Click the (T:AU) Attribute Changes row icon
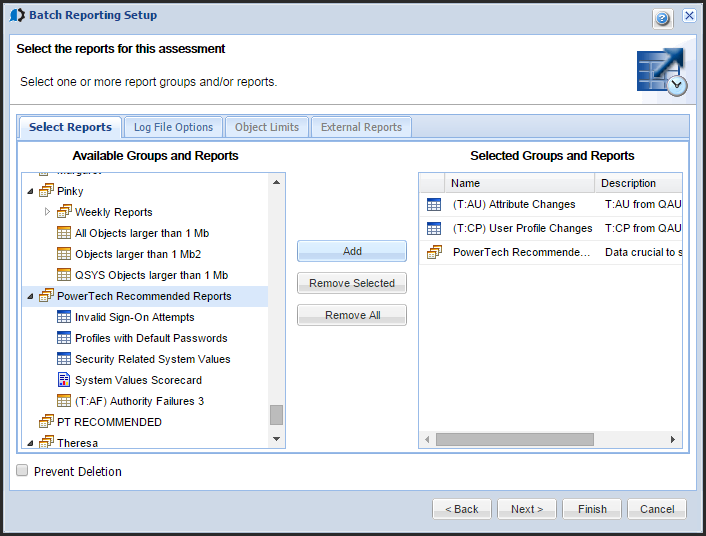706x536 pixels. [434, 204]
